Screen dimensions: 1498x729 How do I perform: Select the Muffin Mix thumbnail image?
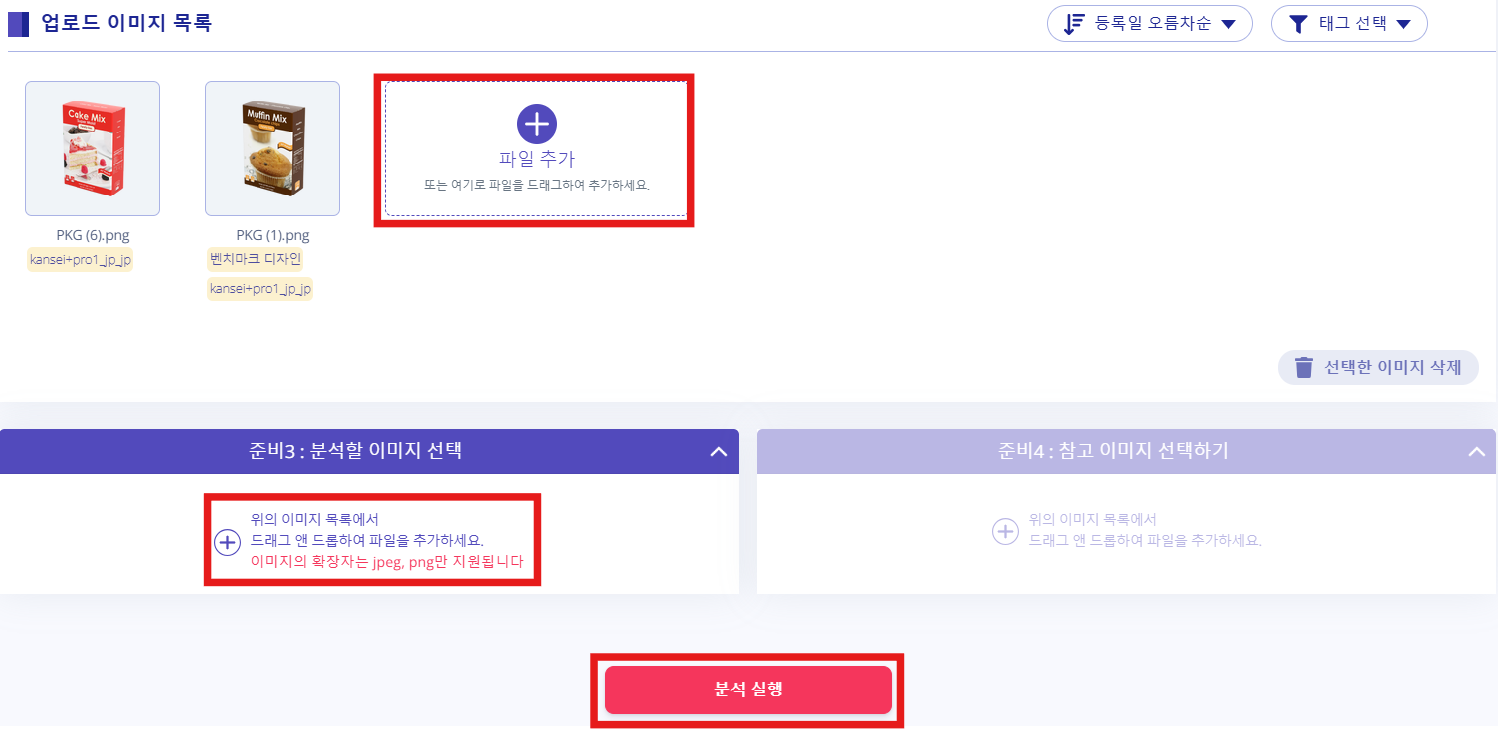(272, 148)
